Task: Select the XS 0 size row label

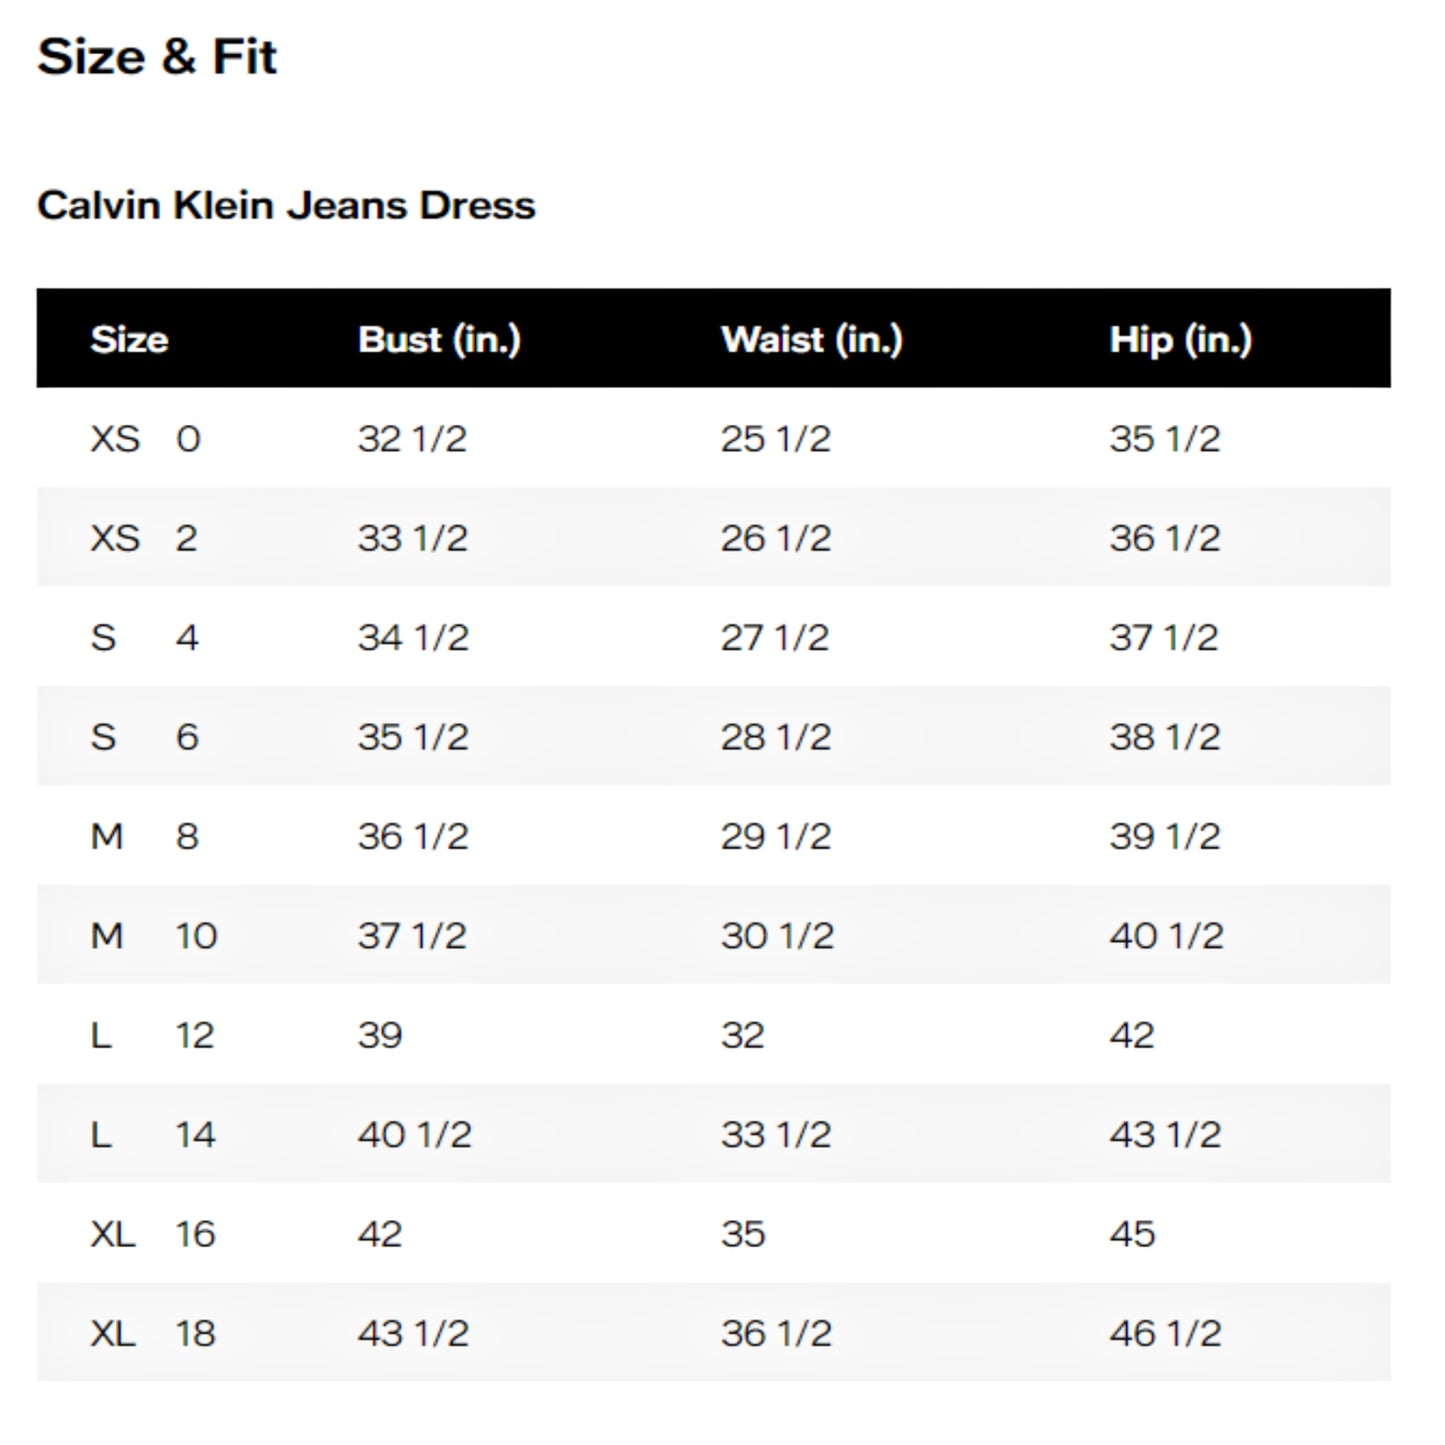Action: 145,438
